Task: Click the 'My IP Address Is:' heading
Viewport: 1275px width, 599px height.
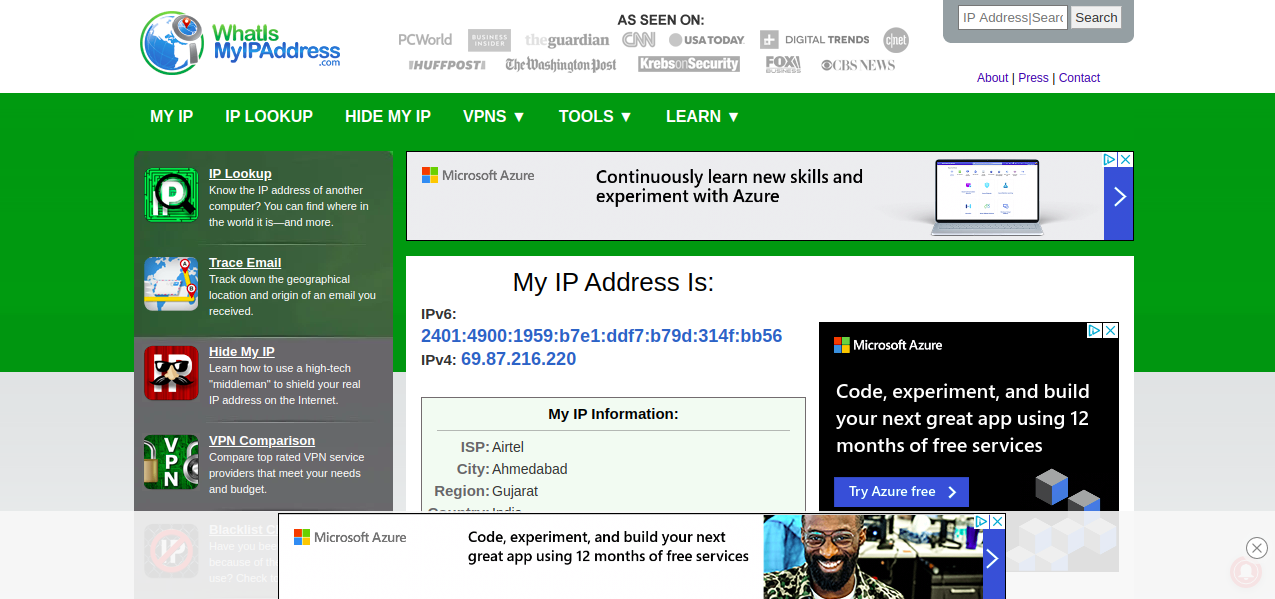Action: (x=613, y=283)
